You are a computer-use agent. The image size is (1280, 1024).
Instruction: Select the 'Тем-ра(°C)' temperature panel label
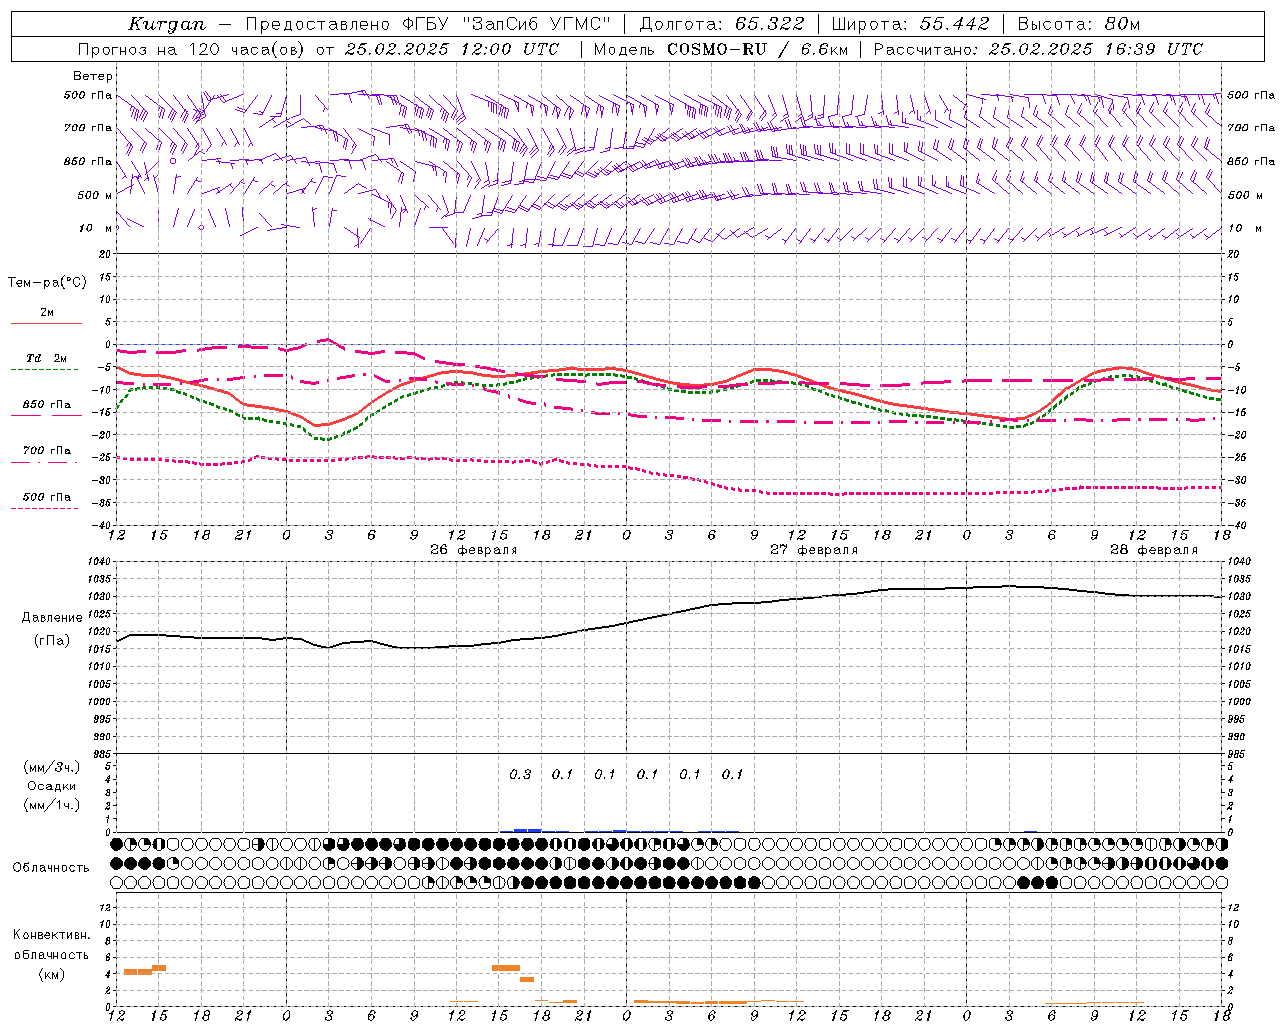point(47,283)
